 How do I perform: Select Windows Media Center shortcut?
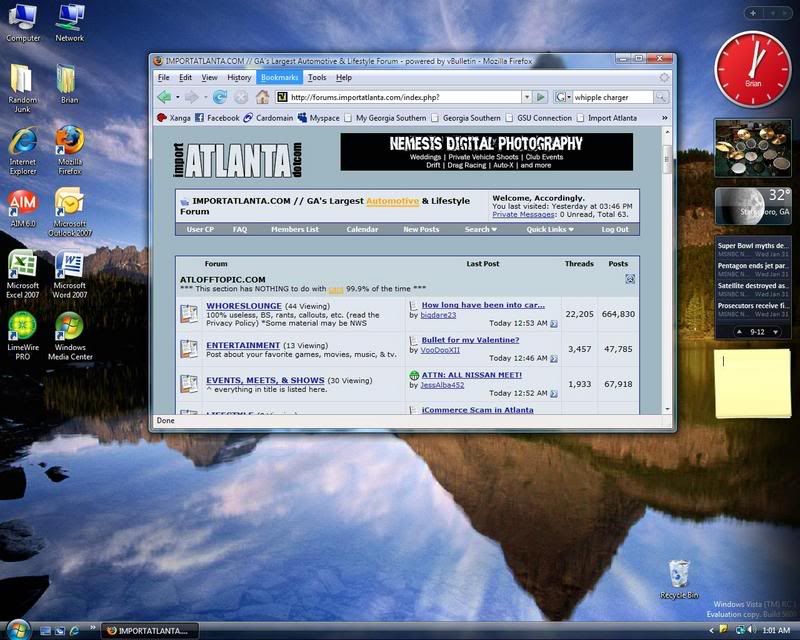pyautogui.click(x=70, y=336)
